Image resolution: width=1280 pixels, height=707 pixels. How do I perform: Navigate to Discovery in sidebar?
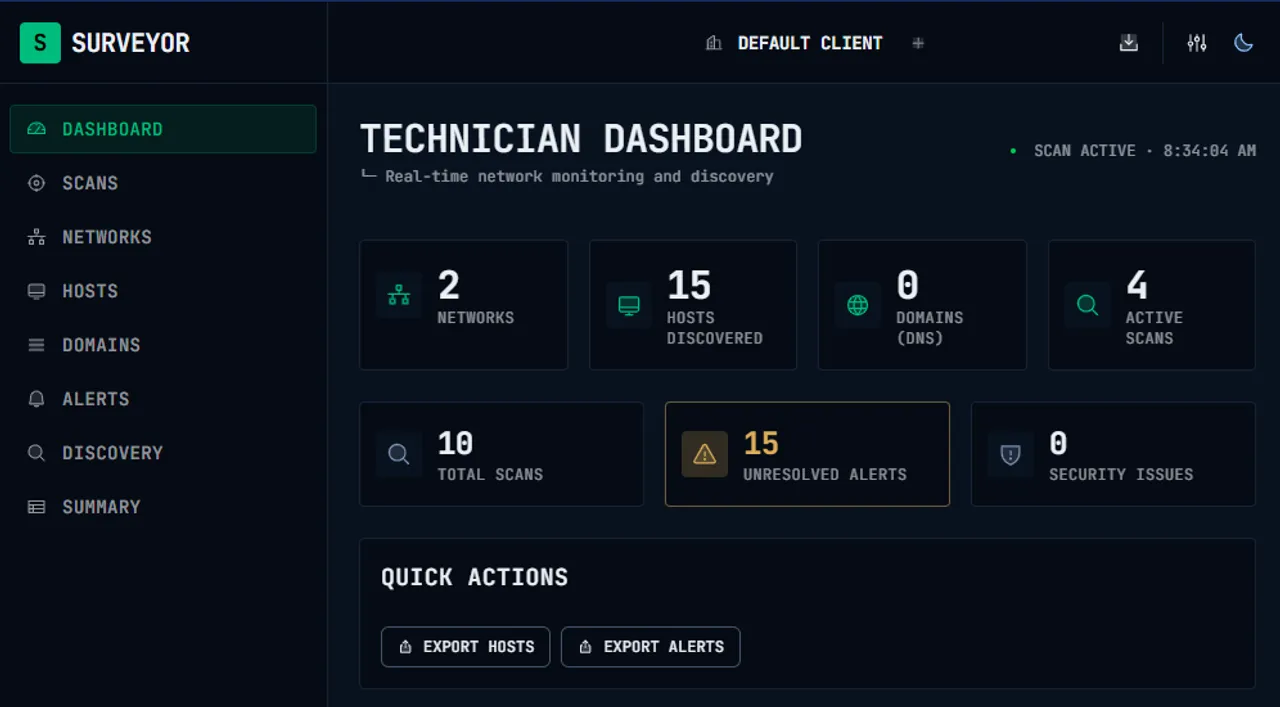click(x=112, y=453)
